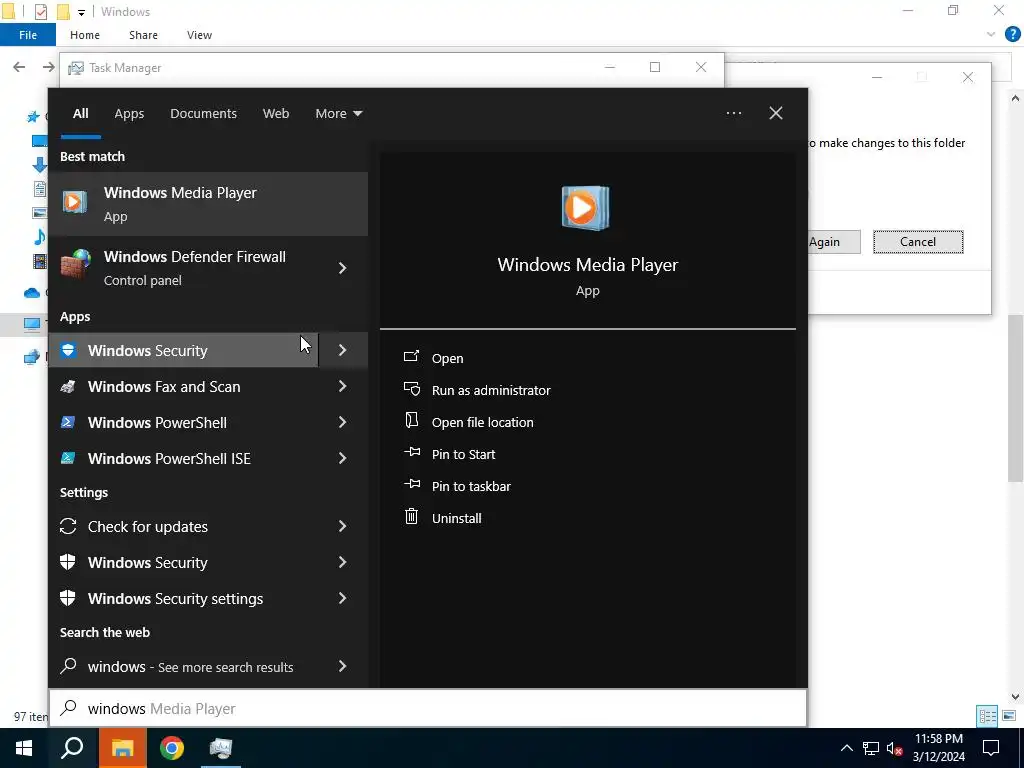Click the muted volume tray icon

click(895, 748)
